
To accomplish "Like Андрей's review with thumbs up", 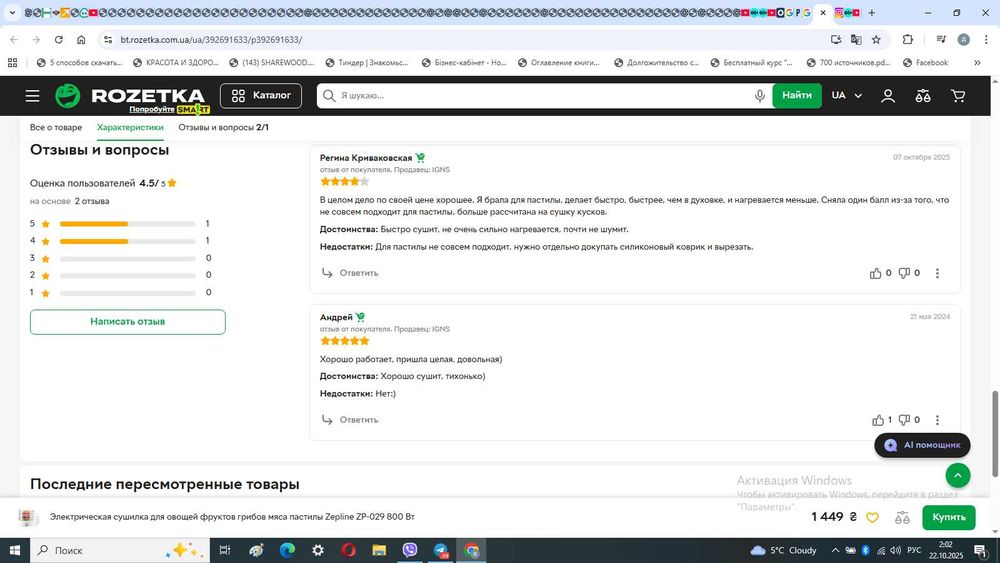I will [878, 420].
